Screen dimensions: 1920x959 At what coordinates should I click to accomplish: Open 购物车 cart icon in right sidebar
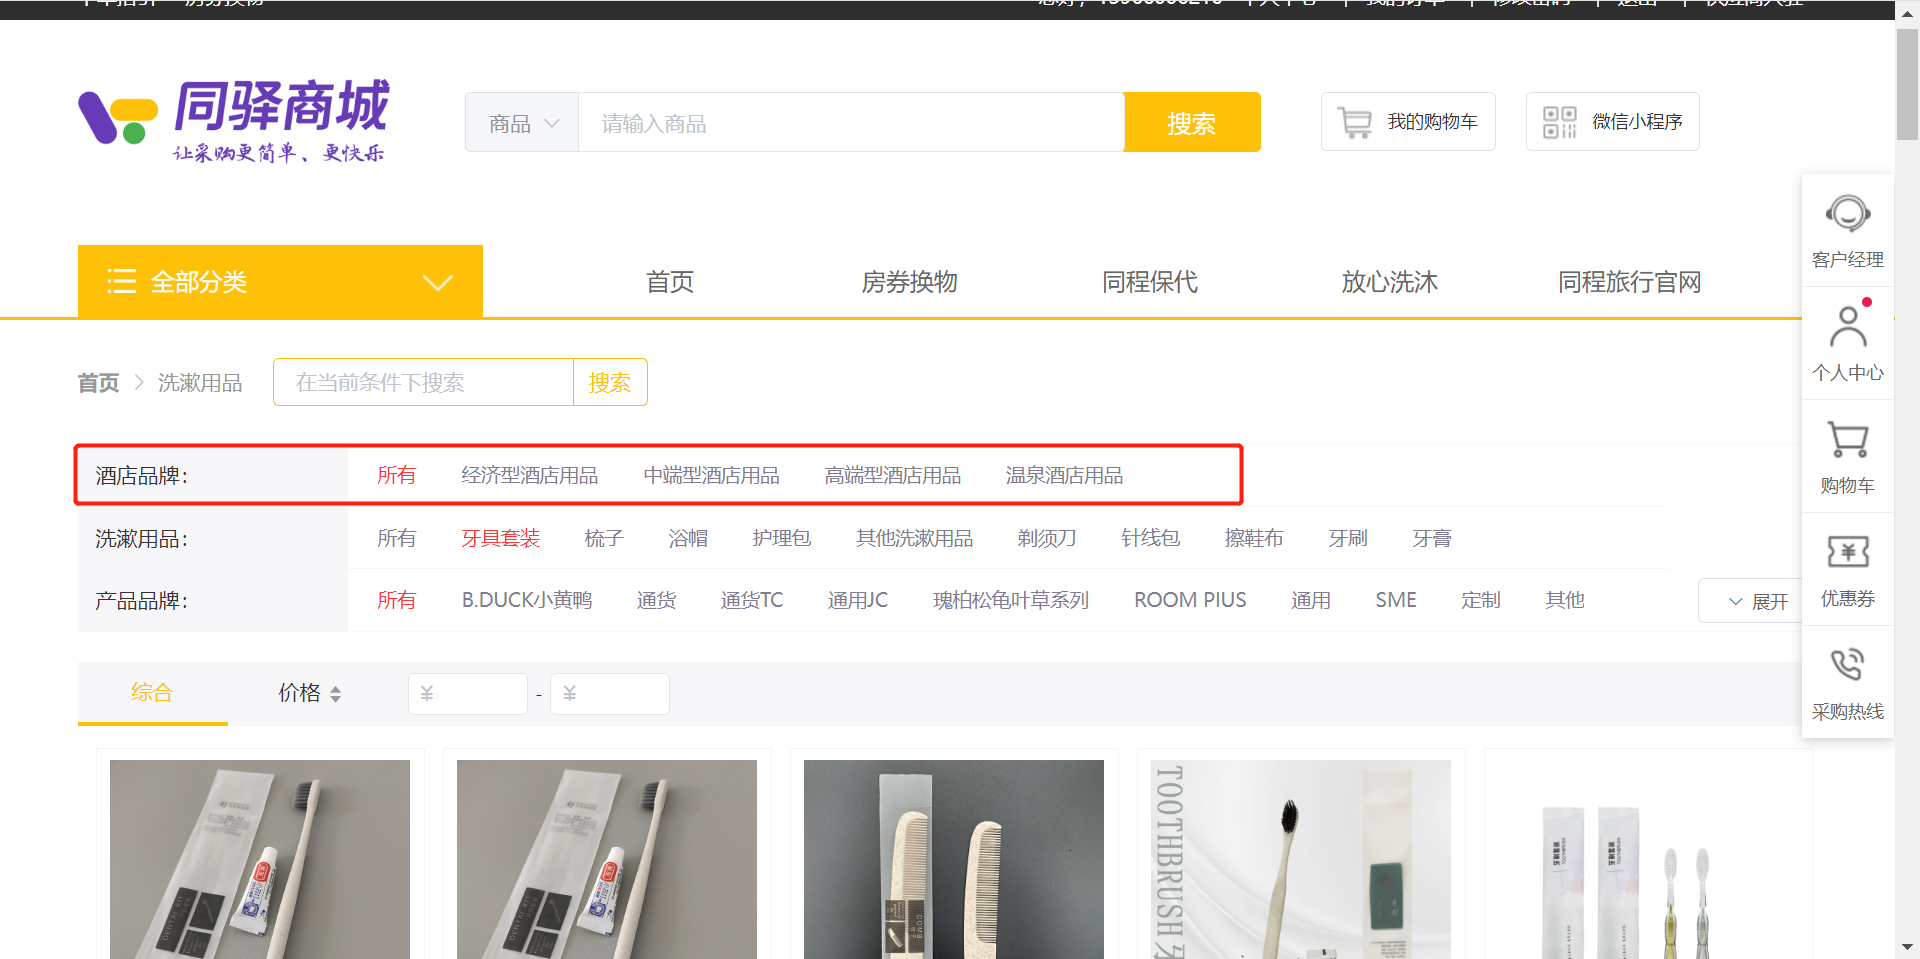click(x=1847, y=439)
